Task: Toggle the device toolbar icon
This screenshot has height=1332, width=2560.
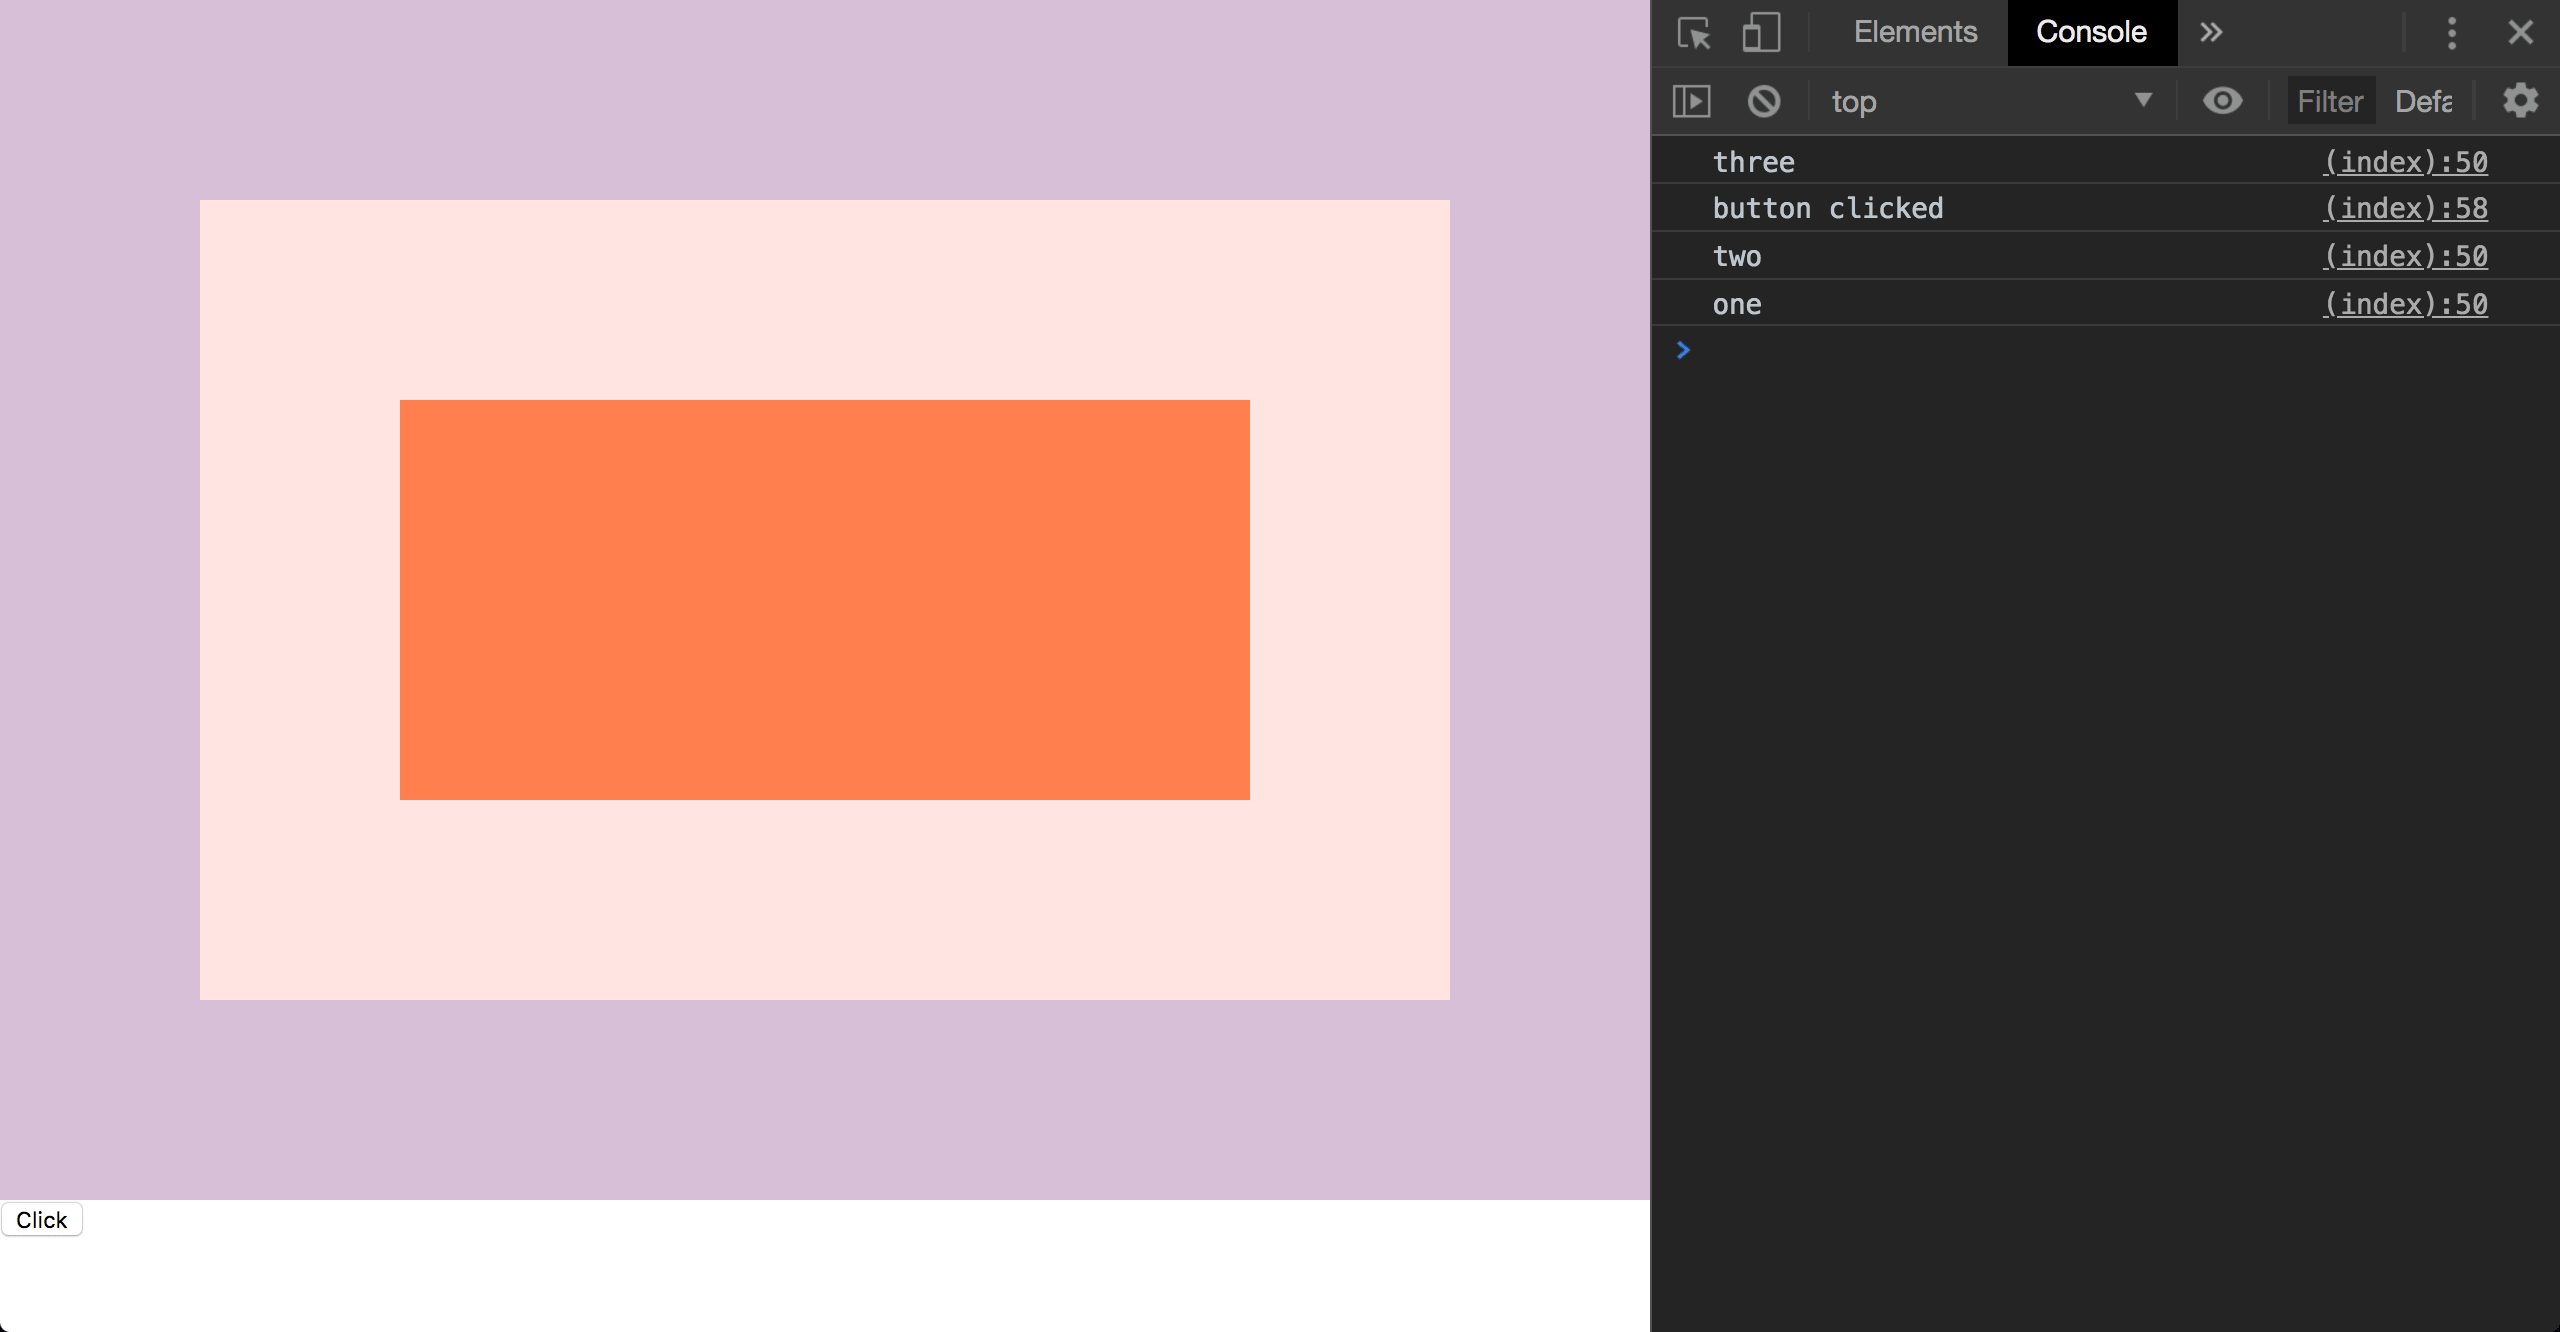Action: (1761, 33)
